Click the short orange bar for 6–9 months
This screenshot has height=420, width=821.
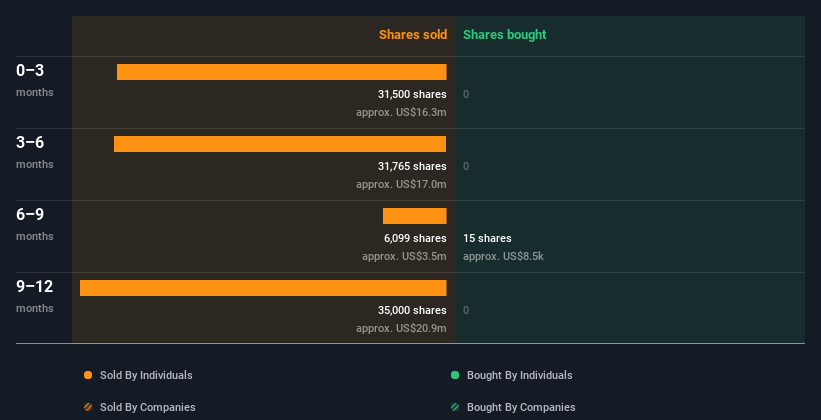415,216
